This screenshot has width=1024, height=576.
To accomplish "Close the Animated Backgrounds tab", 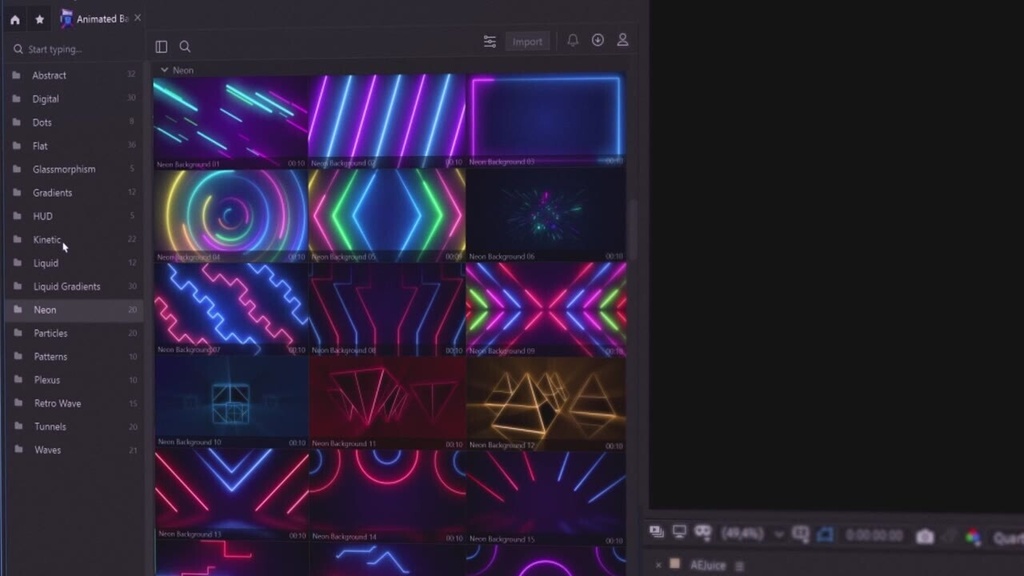I will pyautogui.click(x=137, y=18).
